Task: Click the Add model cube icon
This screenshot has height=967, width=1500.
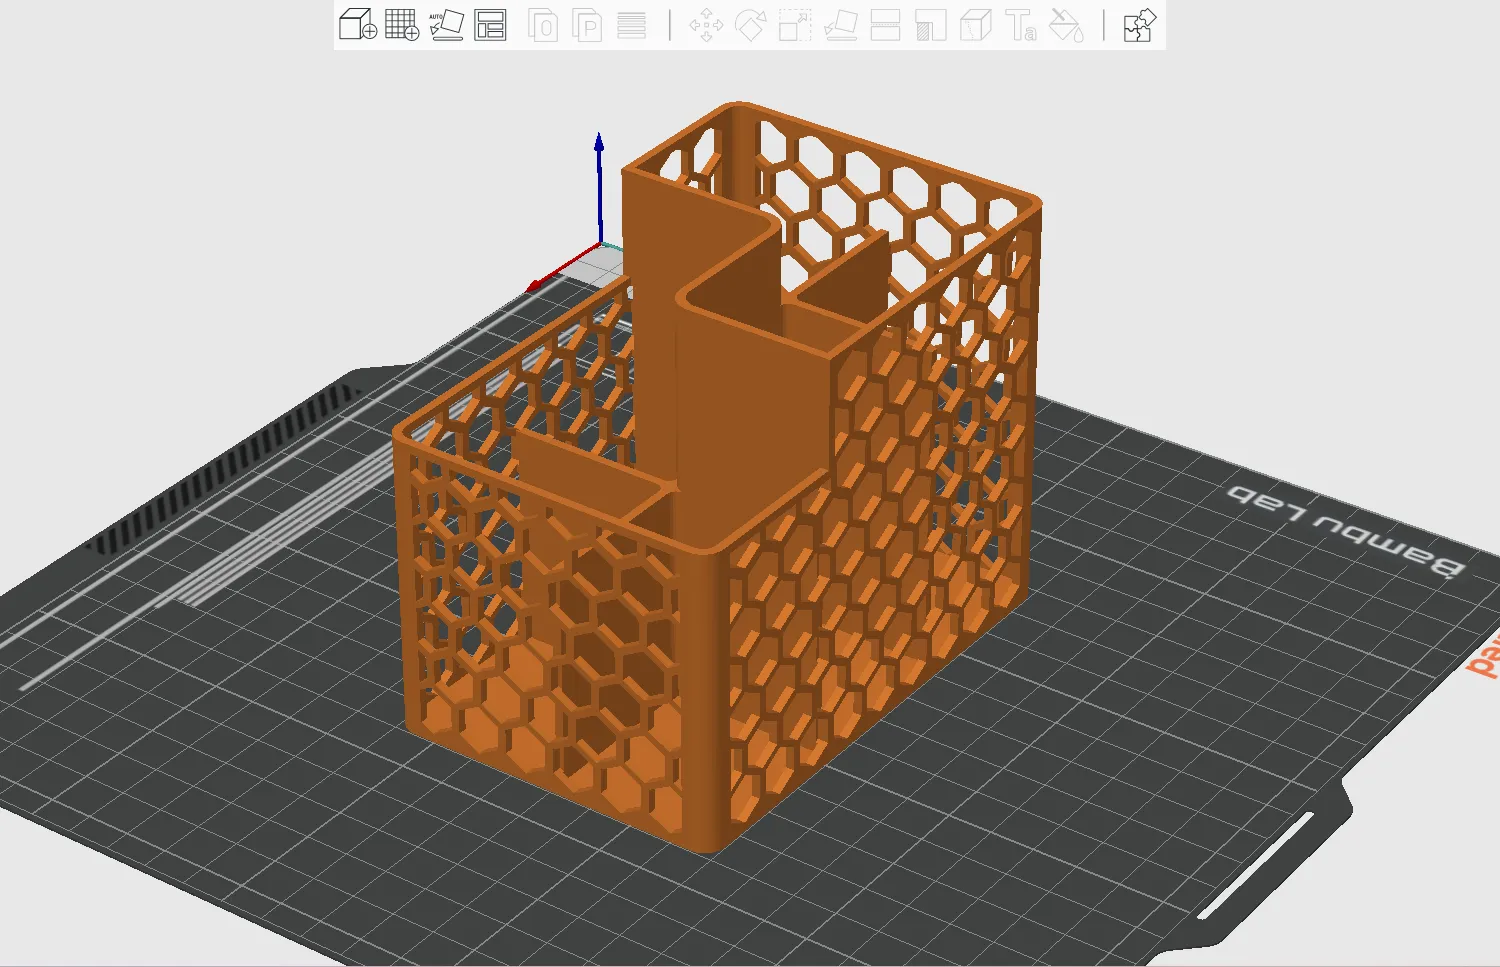Action: 358,25
